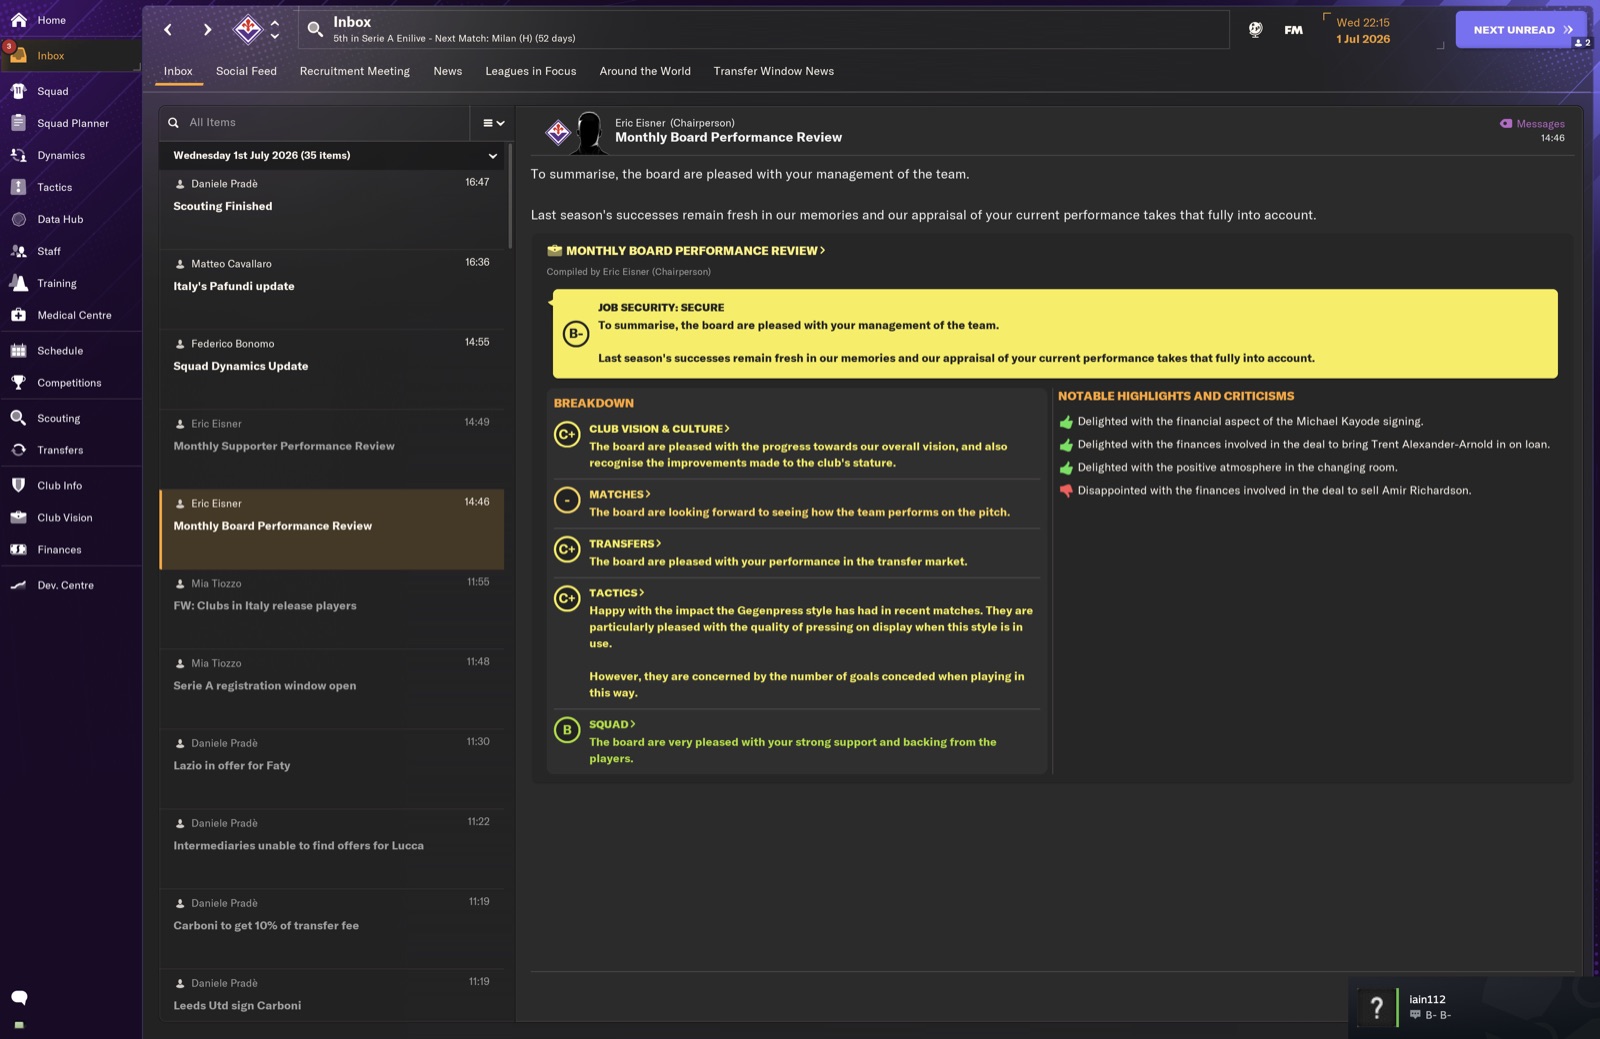This screenshot has width=1600, height=1039.
Task: Navigate back with the left arrow
Action: [168, 30]
